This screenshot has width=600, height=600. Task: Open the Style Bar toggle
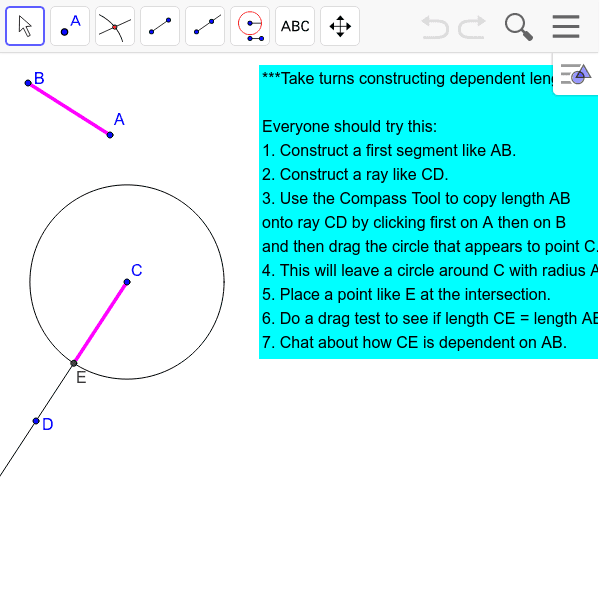click(x=576, y=74)
